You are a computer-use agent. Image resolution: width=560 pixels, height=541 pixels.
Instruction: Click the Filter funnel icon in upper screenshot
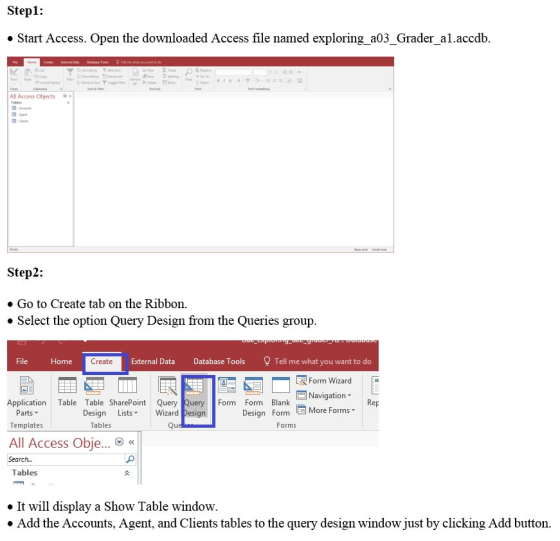[70, 72]
